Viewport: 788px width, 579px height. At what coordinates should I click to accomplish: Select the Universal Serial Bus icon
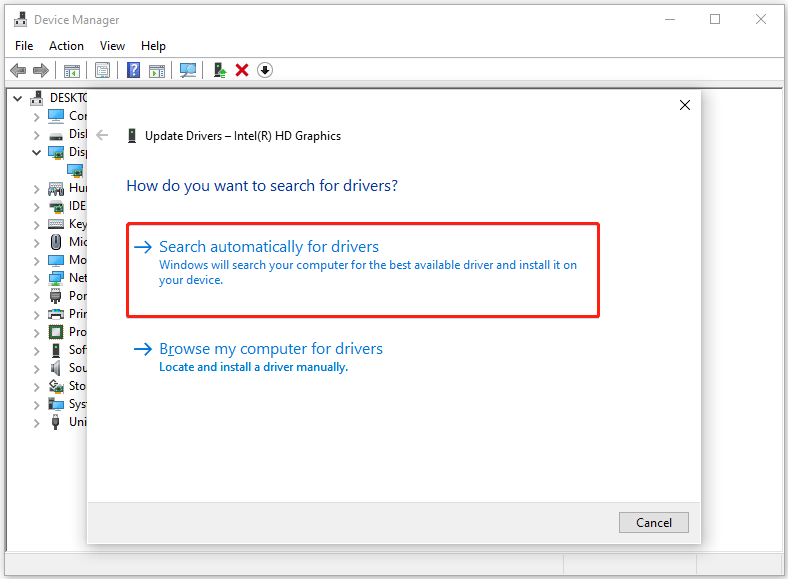coord(56,422)
